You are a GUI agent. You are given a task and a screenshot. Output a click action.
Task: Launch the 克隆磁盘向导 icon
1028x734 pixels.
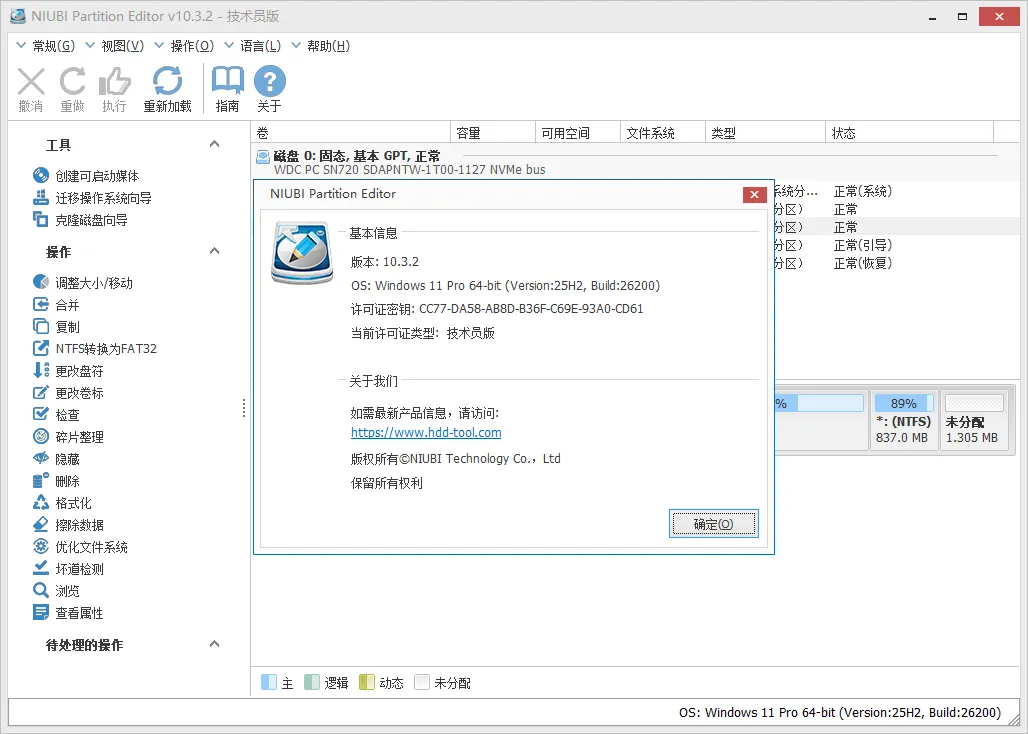41,220
